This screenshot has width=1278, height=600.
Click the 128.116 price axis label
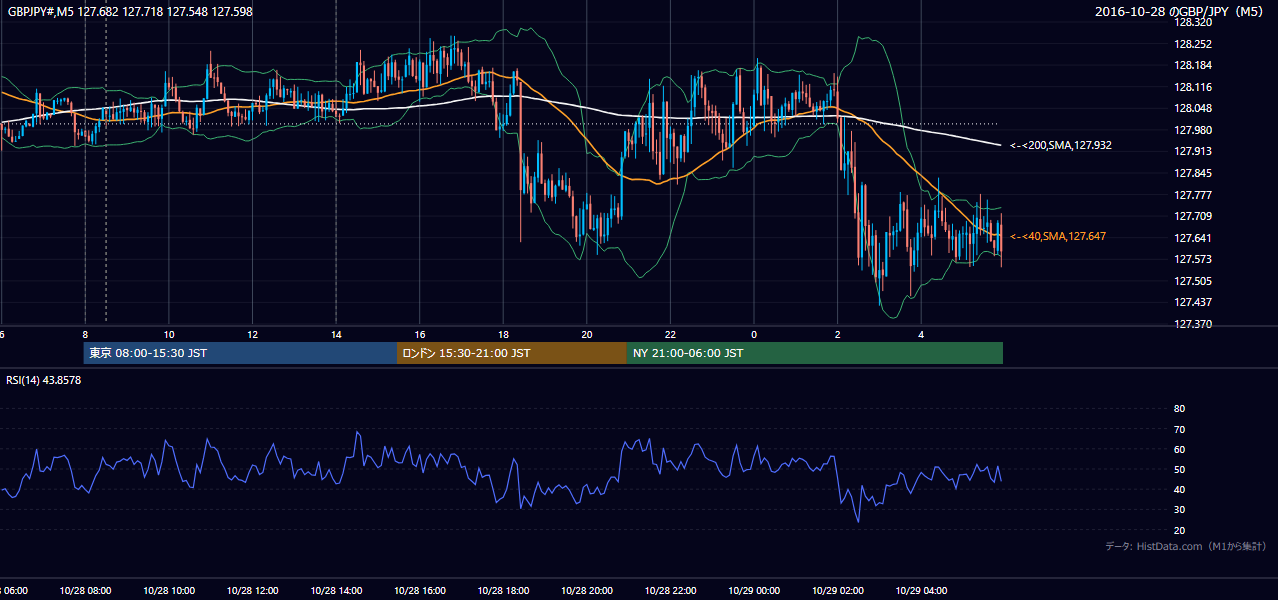click(1192, 87)
